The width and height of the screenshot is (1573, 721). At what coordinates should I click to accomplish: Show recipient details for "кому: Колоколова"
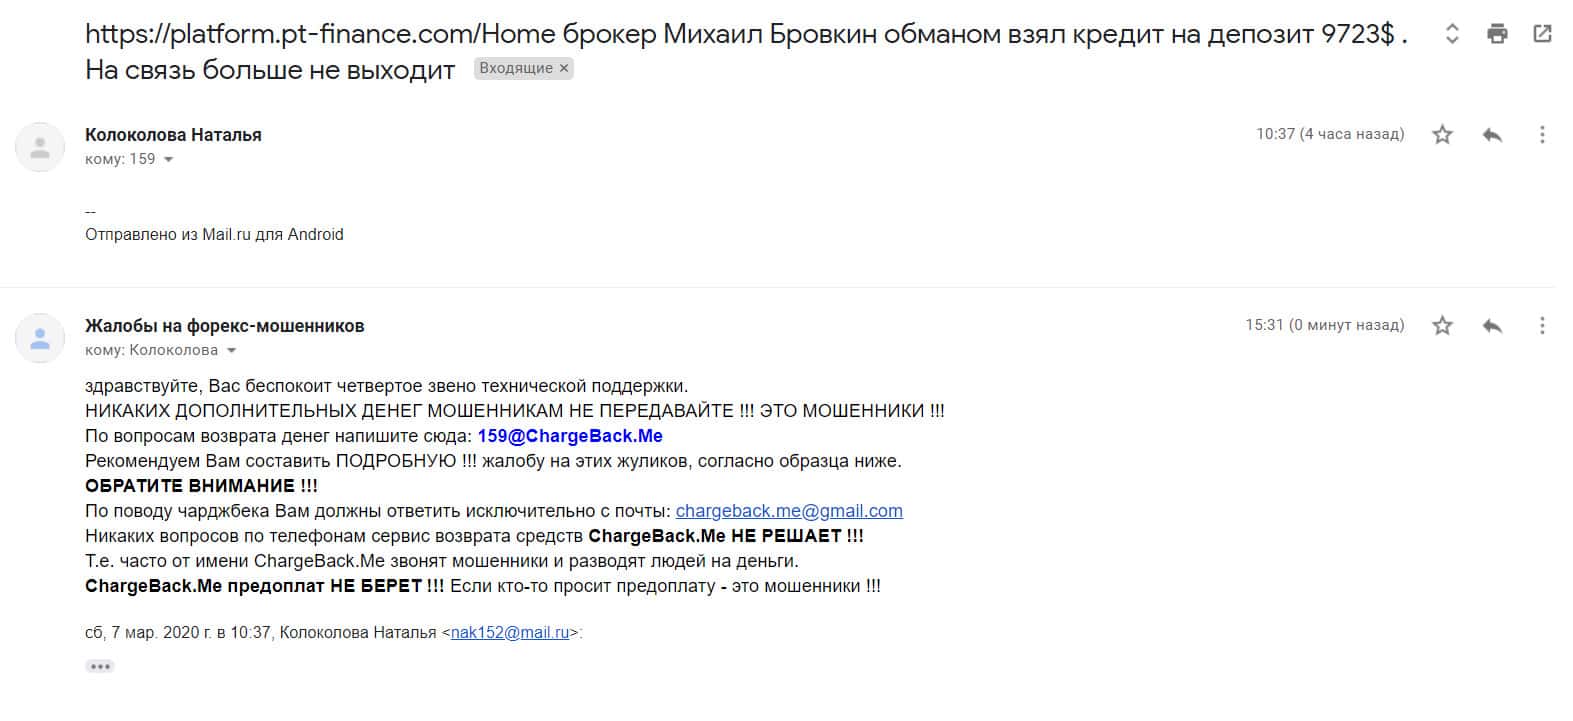(232, 351)
